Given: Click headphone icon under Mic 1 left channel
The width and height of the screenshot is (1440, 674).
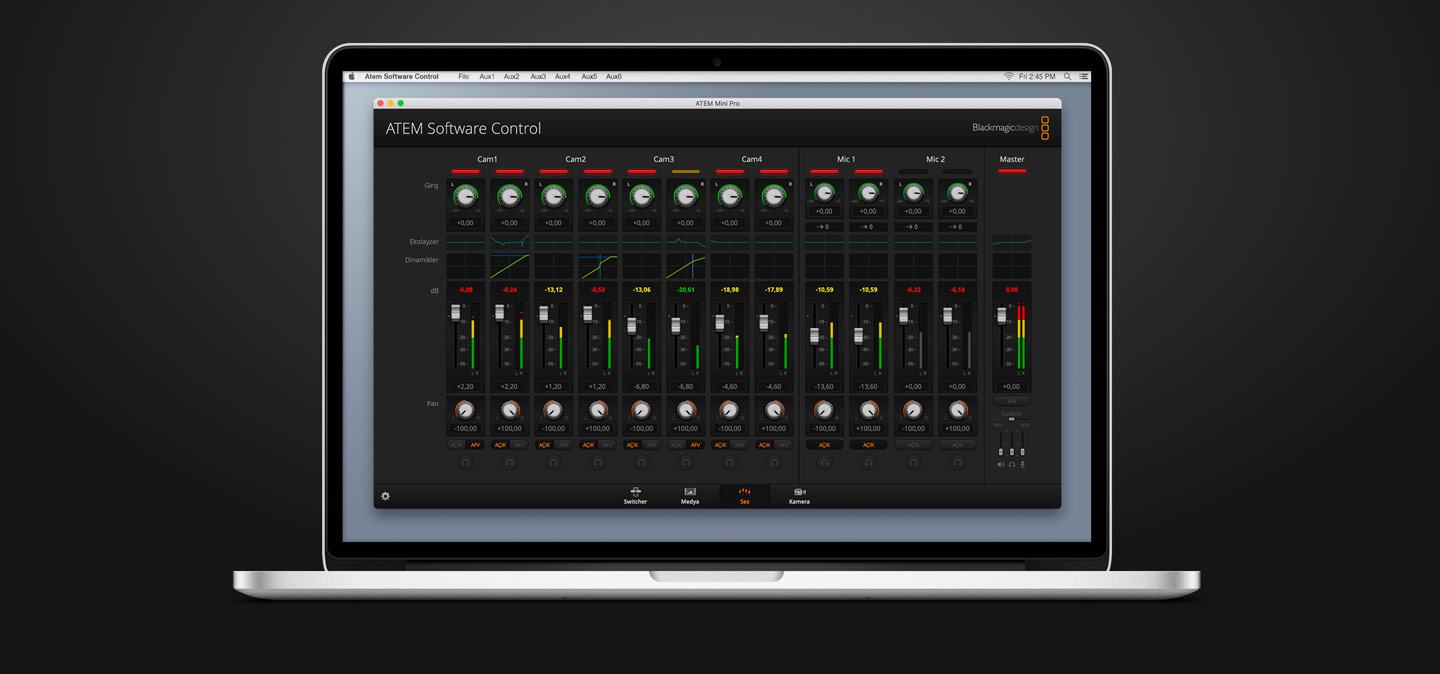Looking at the screenshot, I should tap(824, 463).
